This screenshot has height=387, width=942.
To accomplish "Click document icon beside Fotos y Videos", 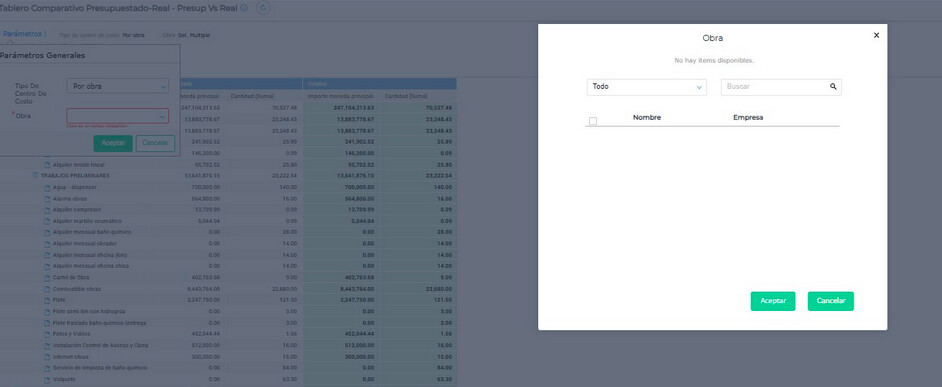I will [x=47, y=334].
